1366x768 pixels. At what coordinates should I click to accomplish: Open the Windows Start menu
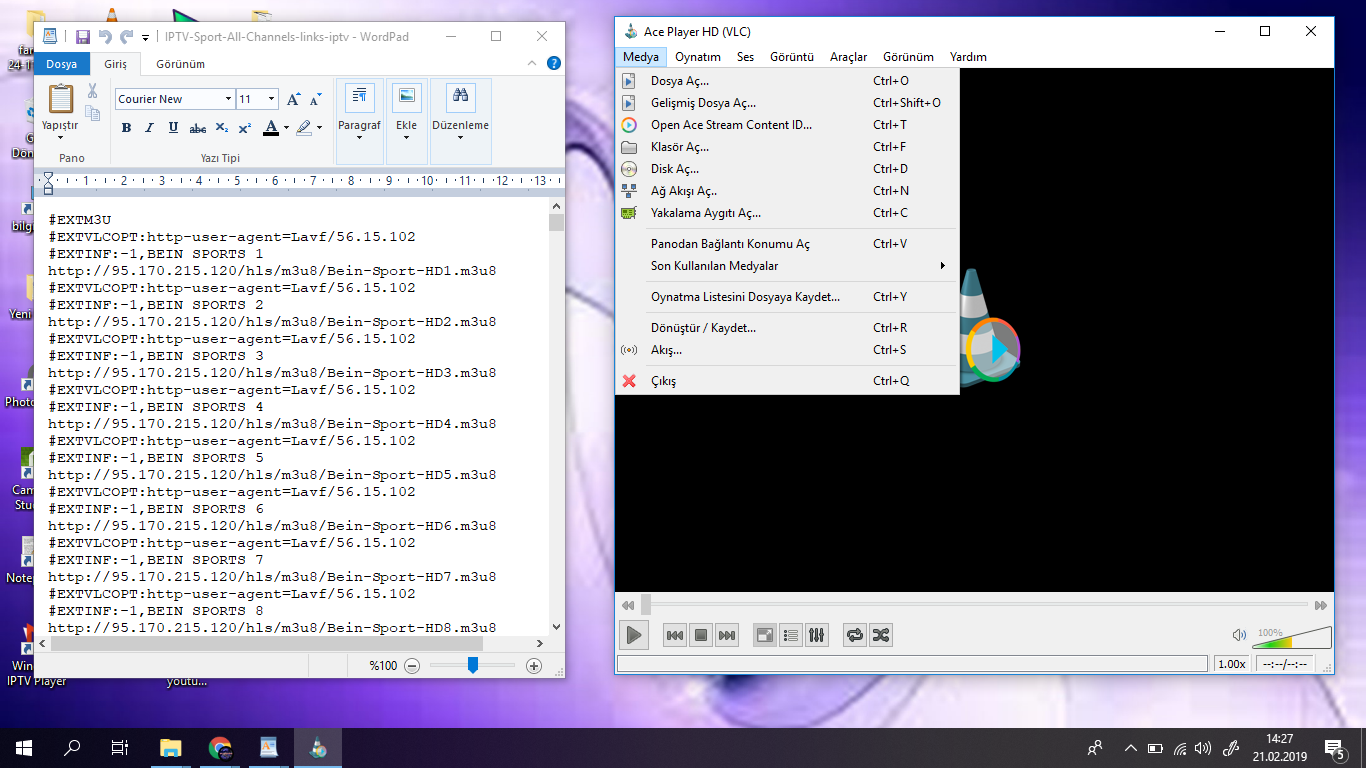24,747
